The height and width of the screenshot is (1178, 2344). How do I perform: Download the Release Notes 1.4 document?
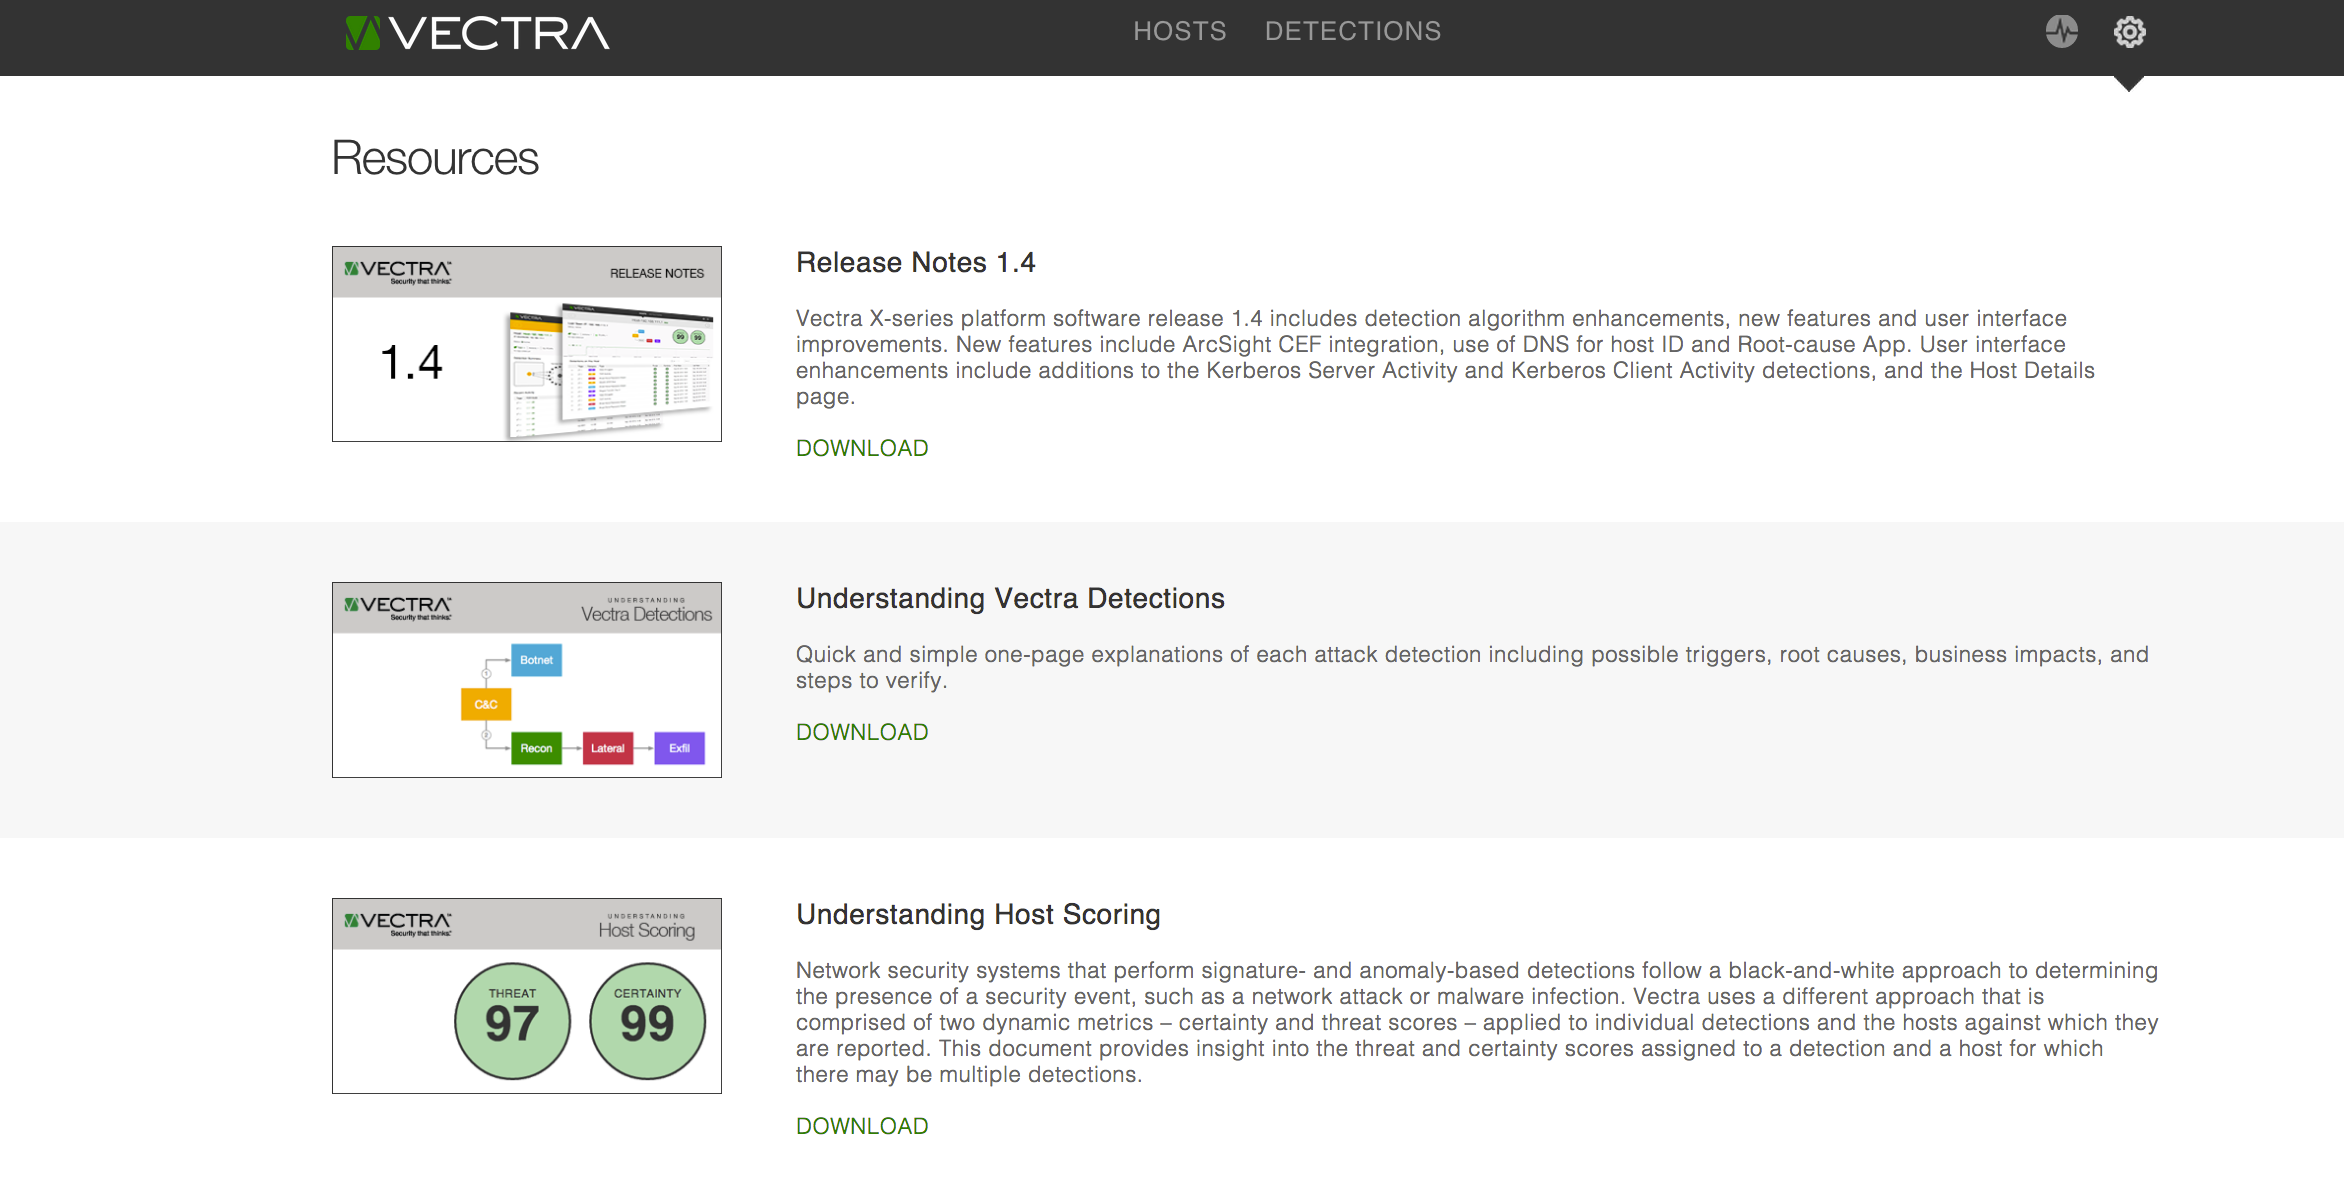pyautogui.click(x=862, y=448)
